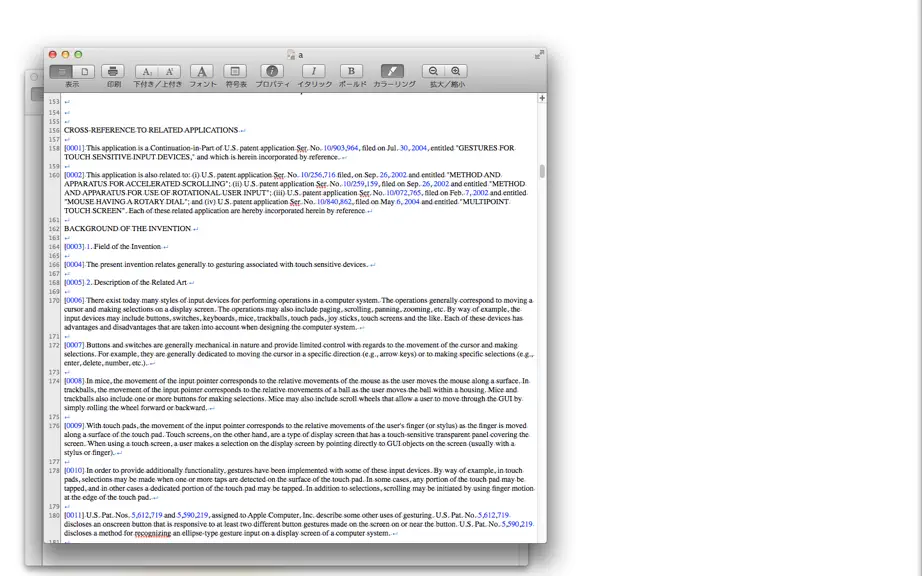The image size is (922, 576).
Task: Apply subscript formatting (下付き)
Action: (146, 72)
